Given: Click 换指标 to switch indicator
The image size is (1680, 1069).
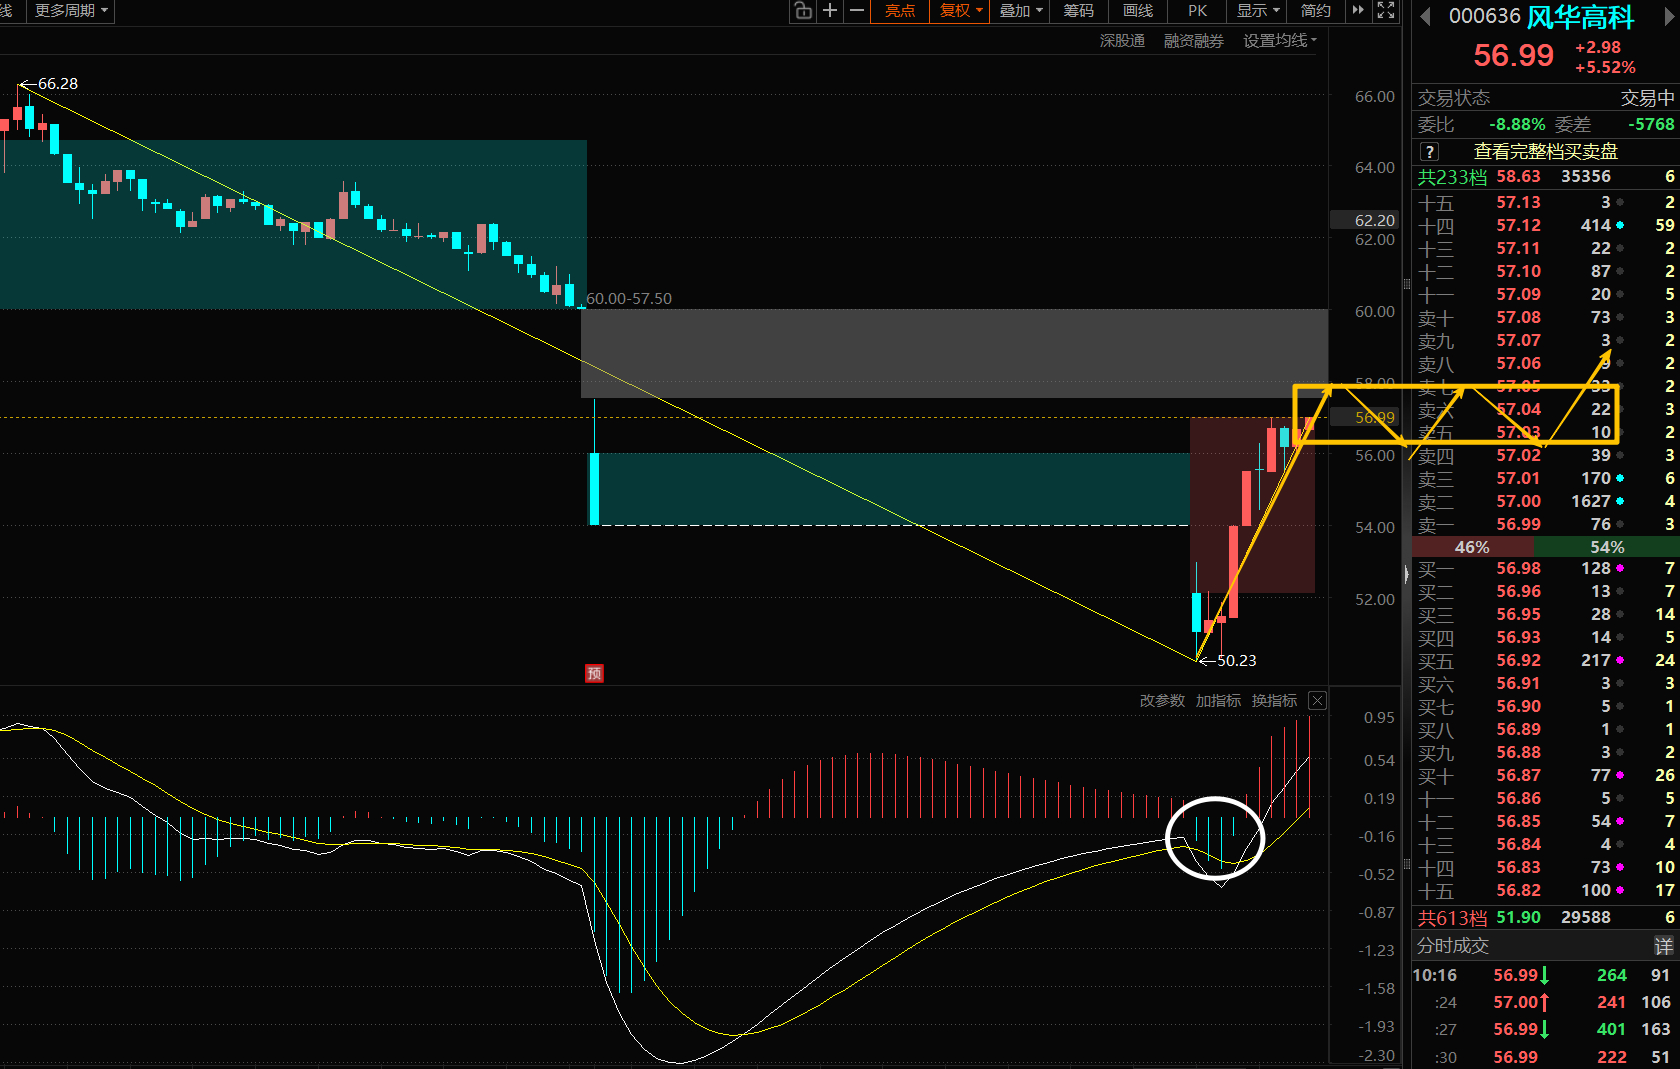Looking at the screenshot, I should point(1274,701).
